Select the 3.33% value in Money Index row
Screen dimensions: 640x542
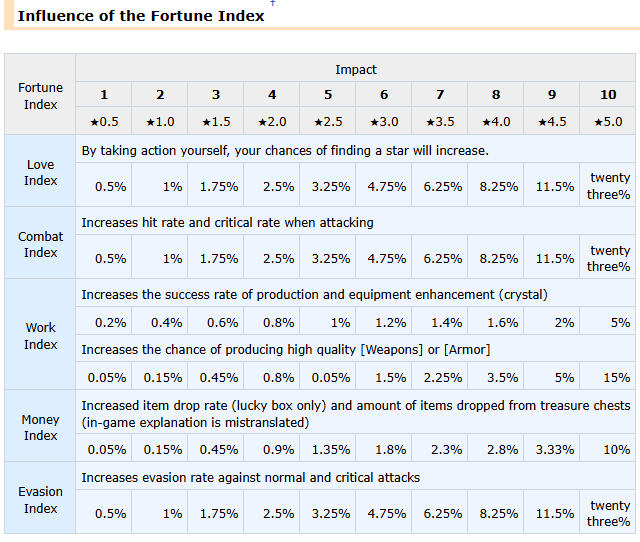click(554, 449)
